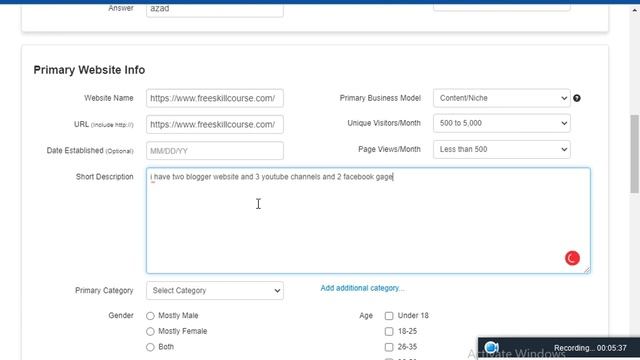Open the Primary Category select list
Screen dimensions: 640x360
215,291
